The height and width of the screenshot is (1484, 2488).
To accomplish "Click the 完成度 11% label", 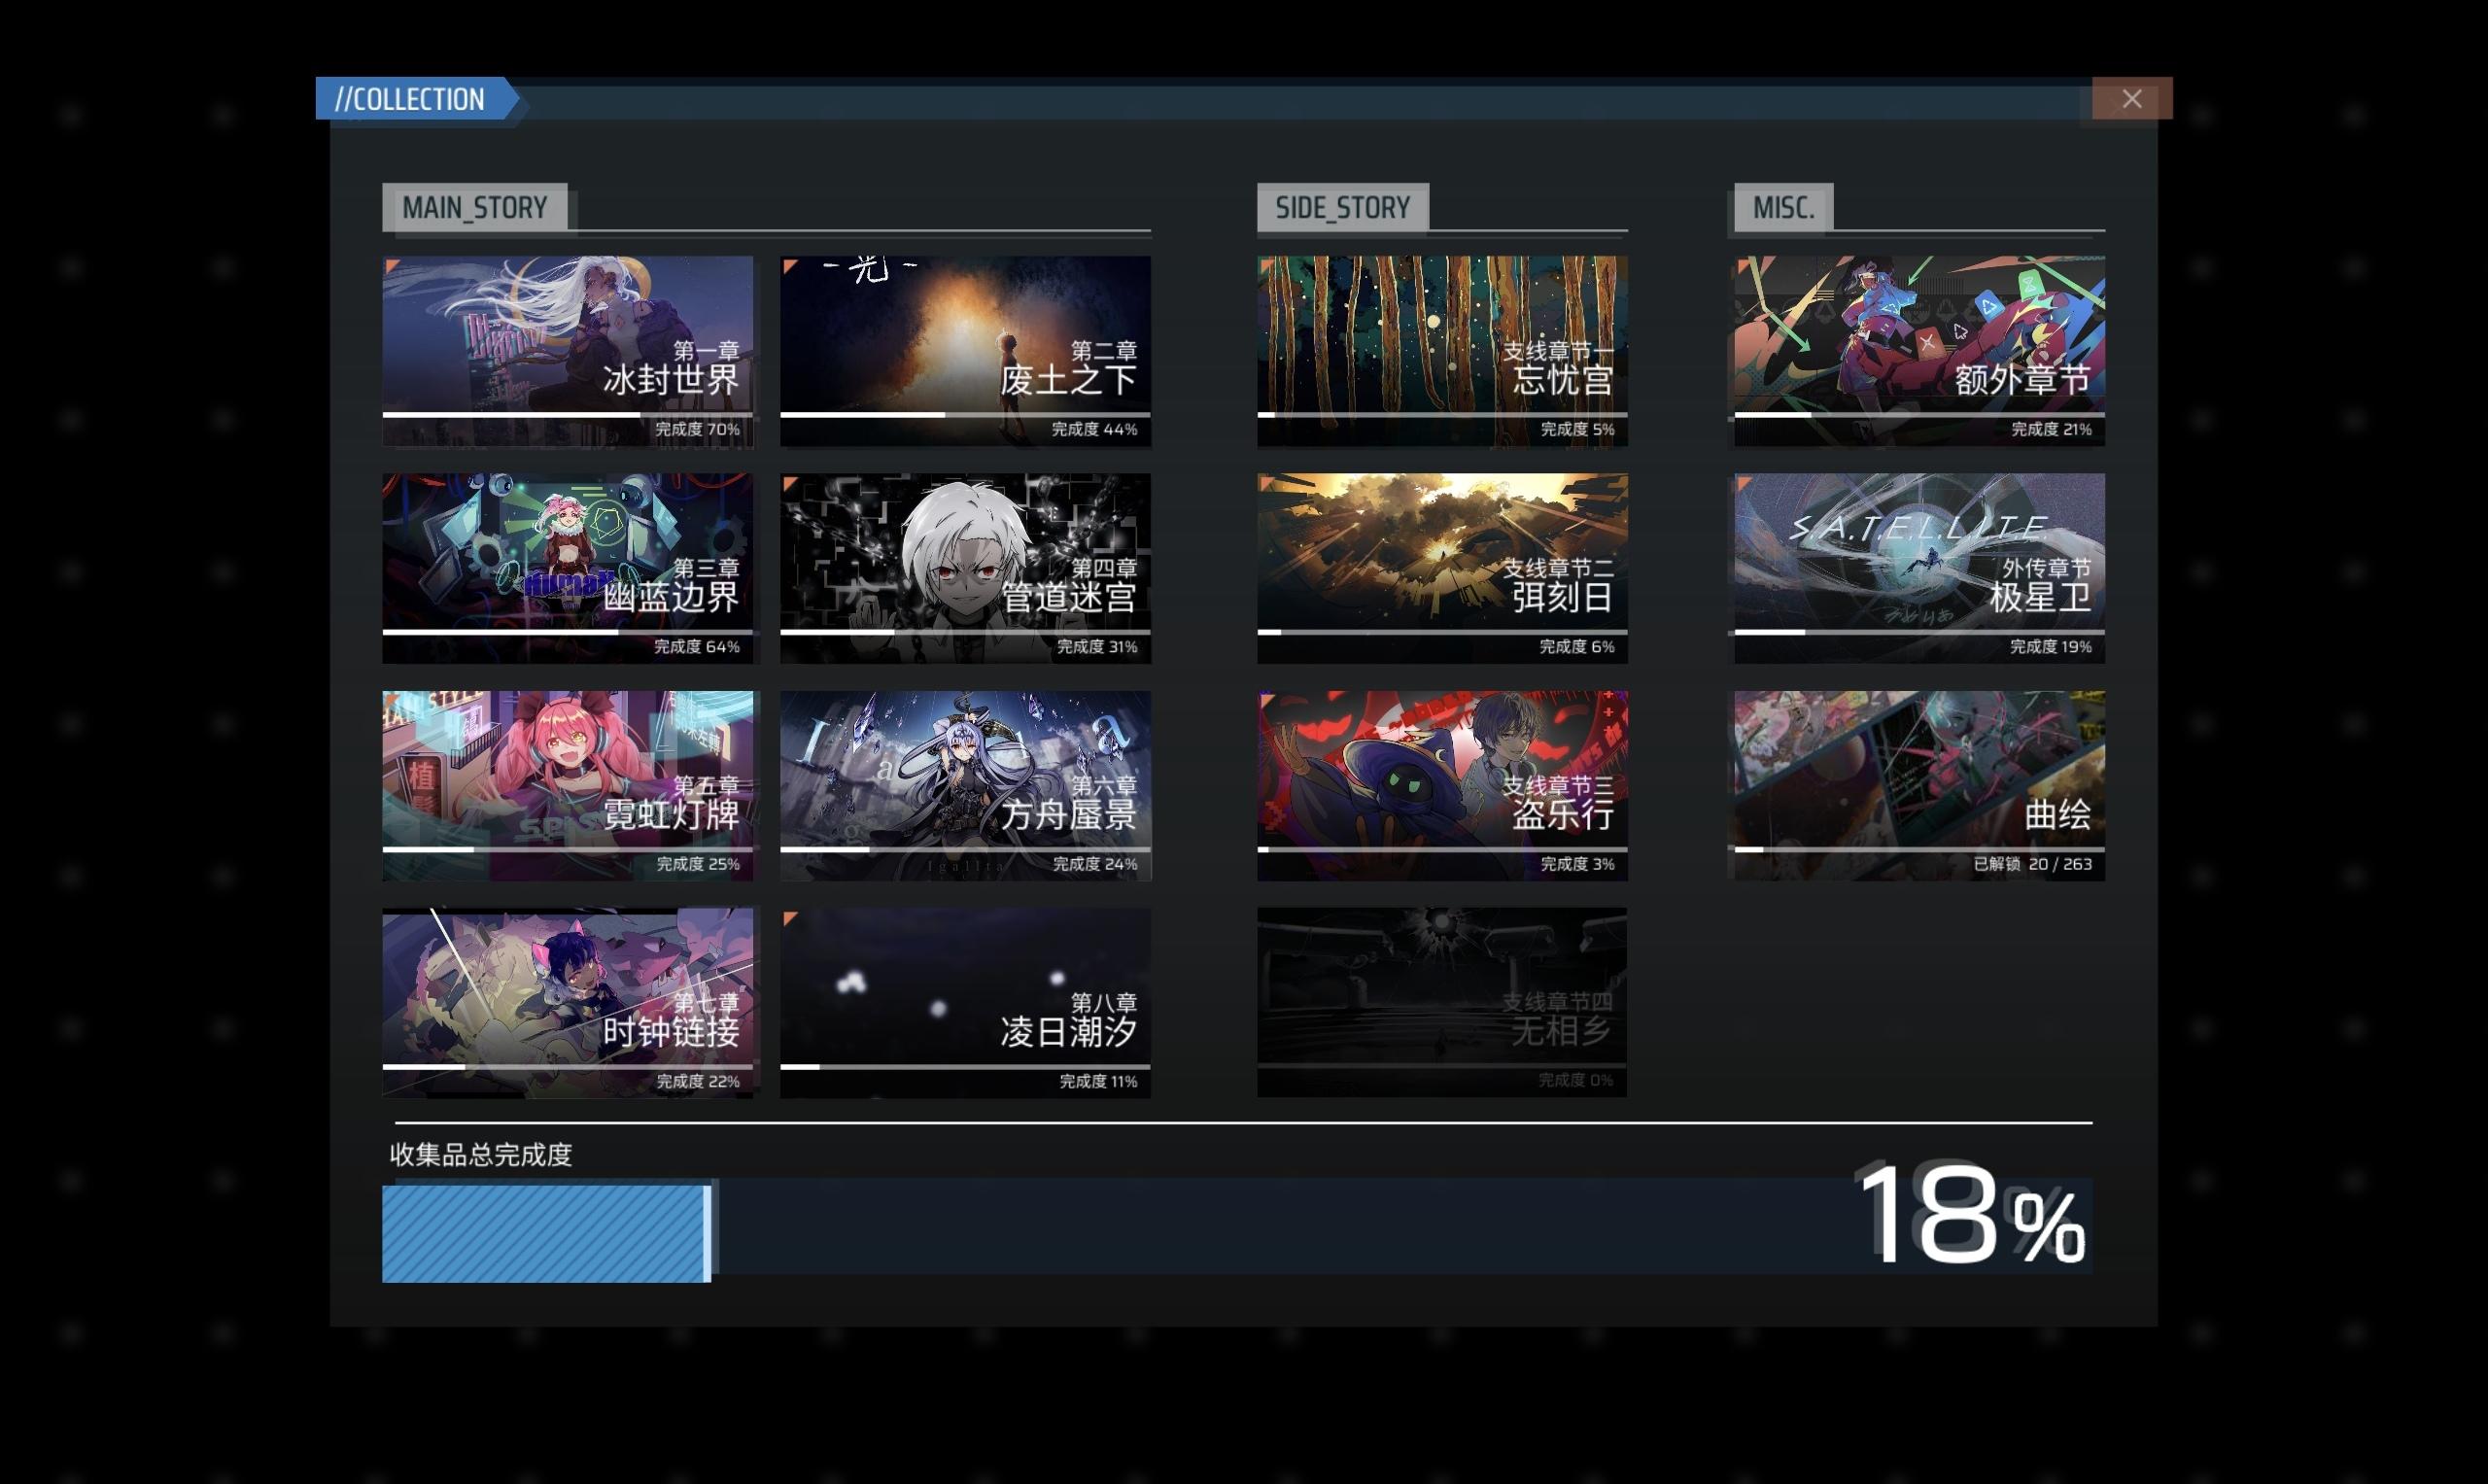I will click(1098, 1081).
